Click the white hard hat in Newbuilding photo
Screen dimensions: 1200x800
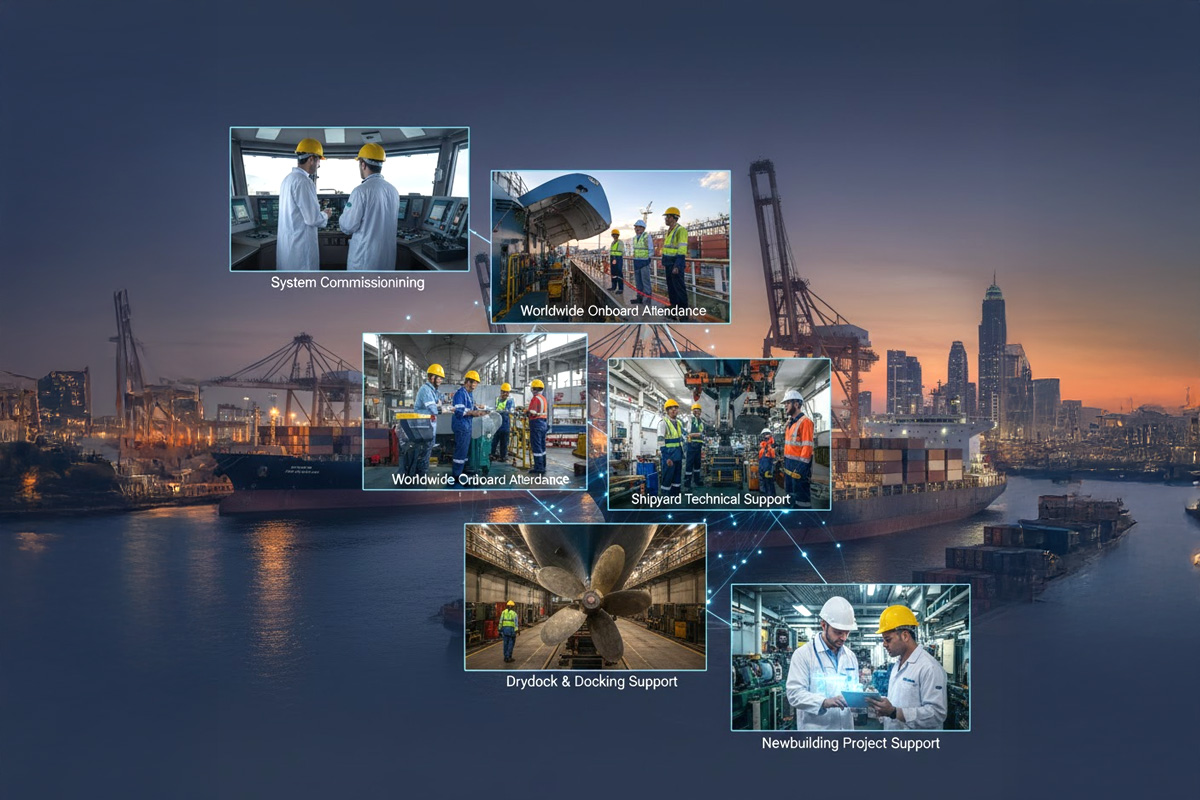(x=837, y=612)
